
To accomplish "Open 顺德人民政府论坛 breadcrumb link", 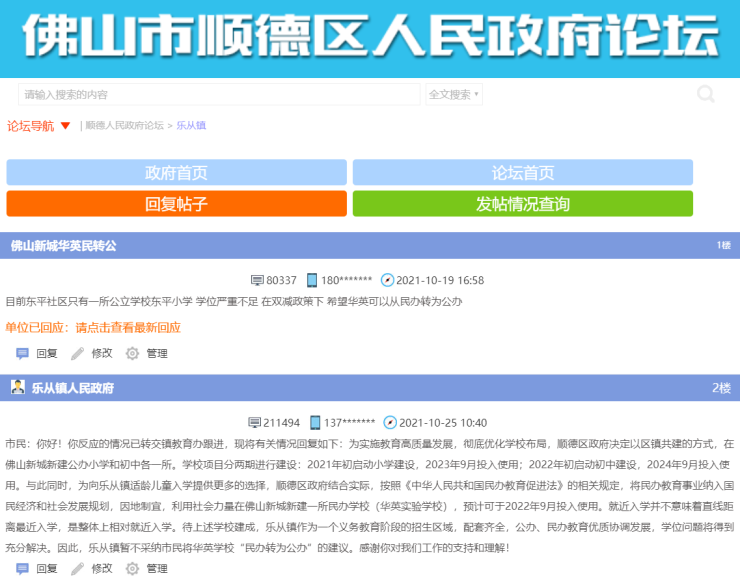I will pos(124,126).
